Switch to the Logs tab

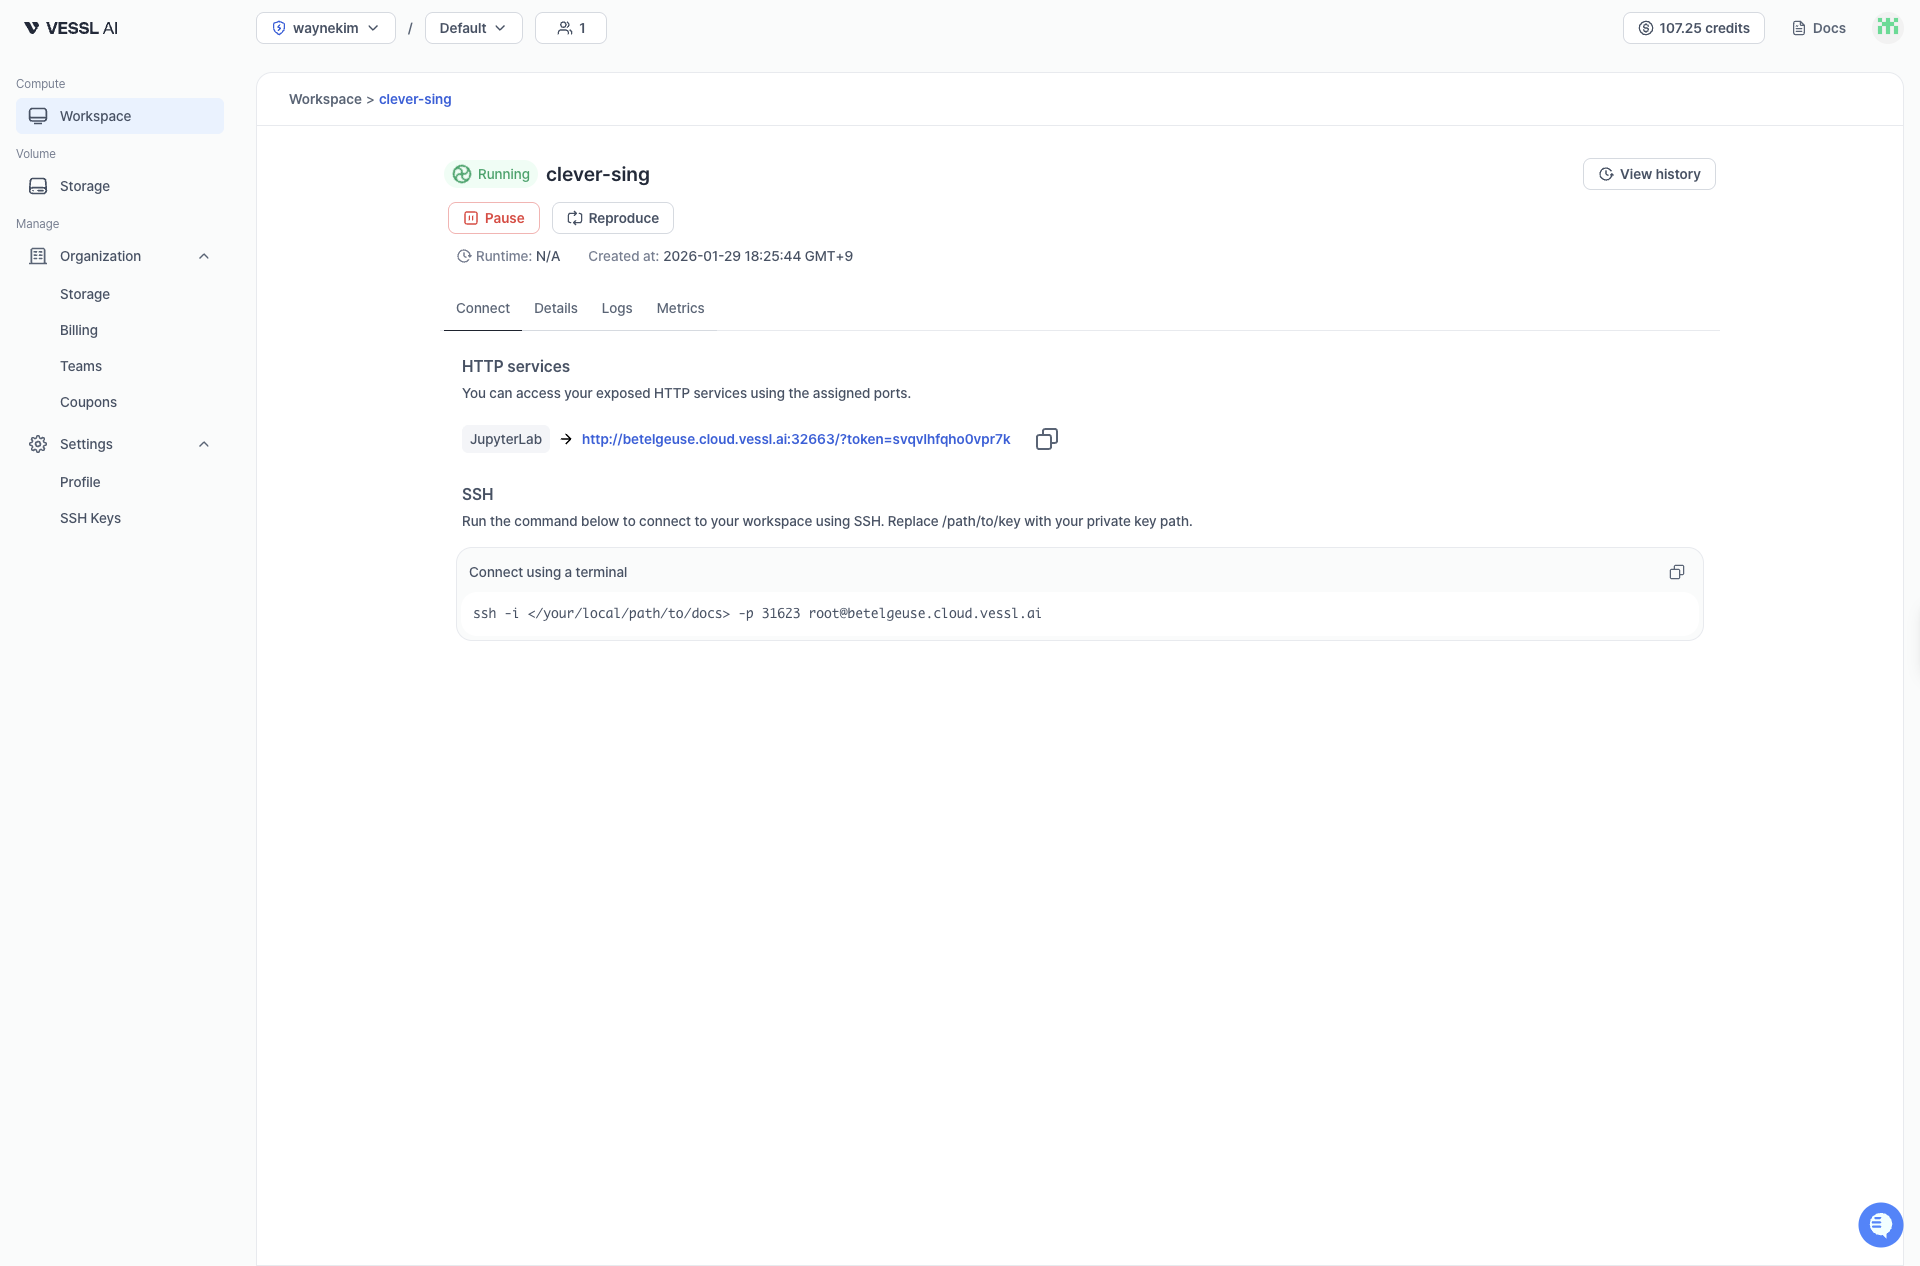tap(616, 308)
